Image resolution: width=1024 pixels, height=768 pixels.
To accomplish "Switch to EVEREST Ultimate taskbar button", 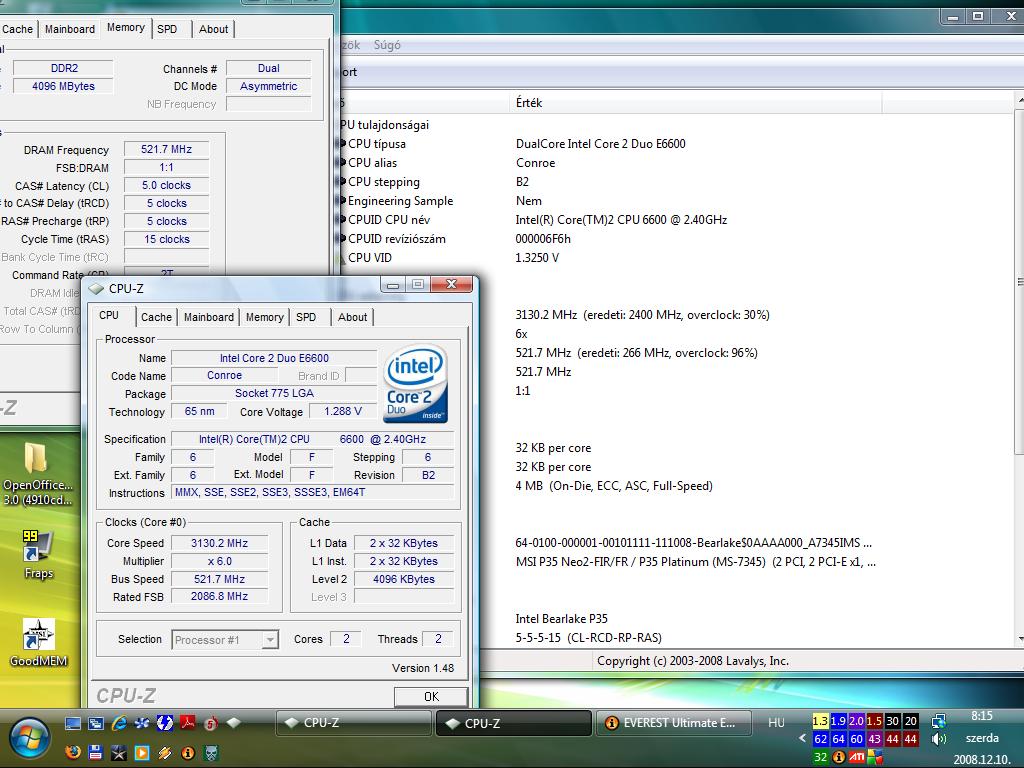I will pos(673,723).
